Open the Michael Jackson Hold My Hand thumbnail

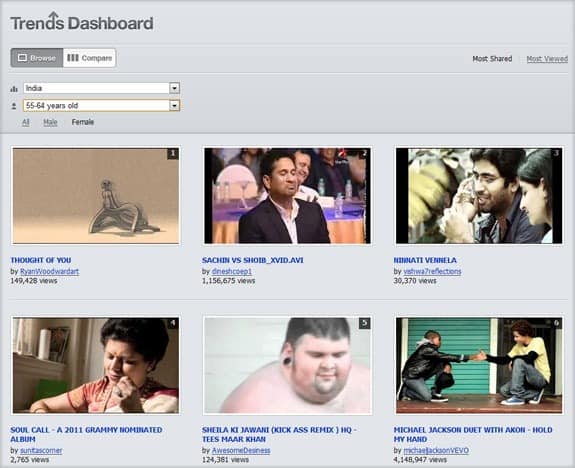(x=479, y=365)
